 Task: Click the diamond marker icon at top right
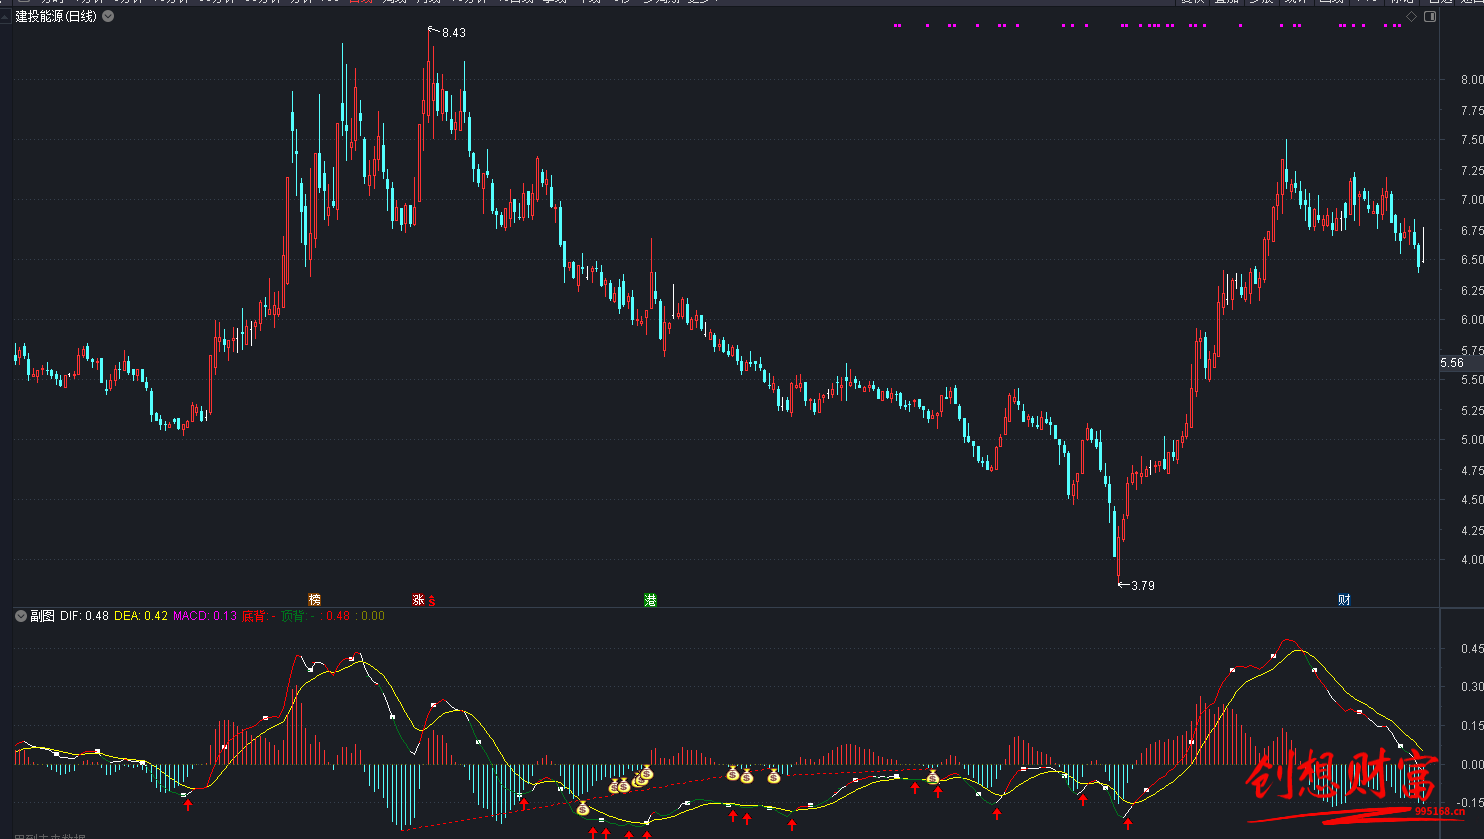(x=1411, y=17)
